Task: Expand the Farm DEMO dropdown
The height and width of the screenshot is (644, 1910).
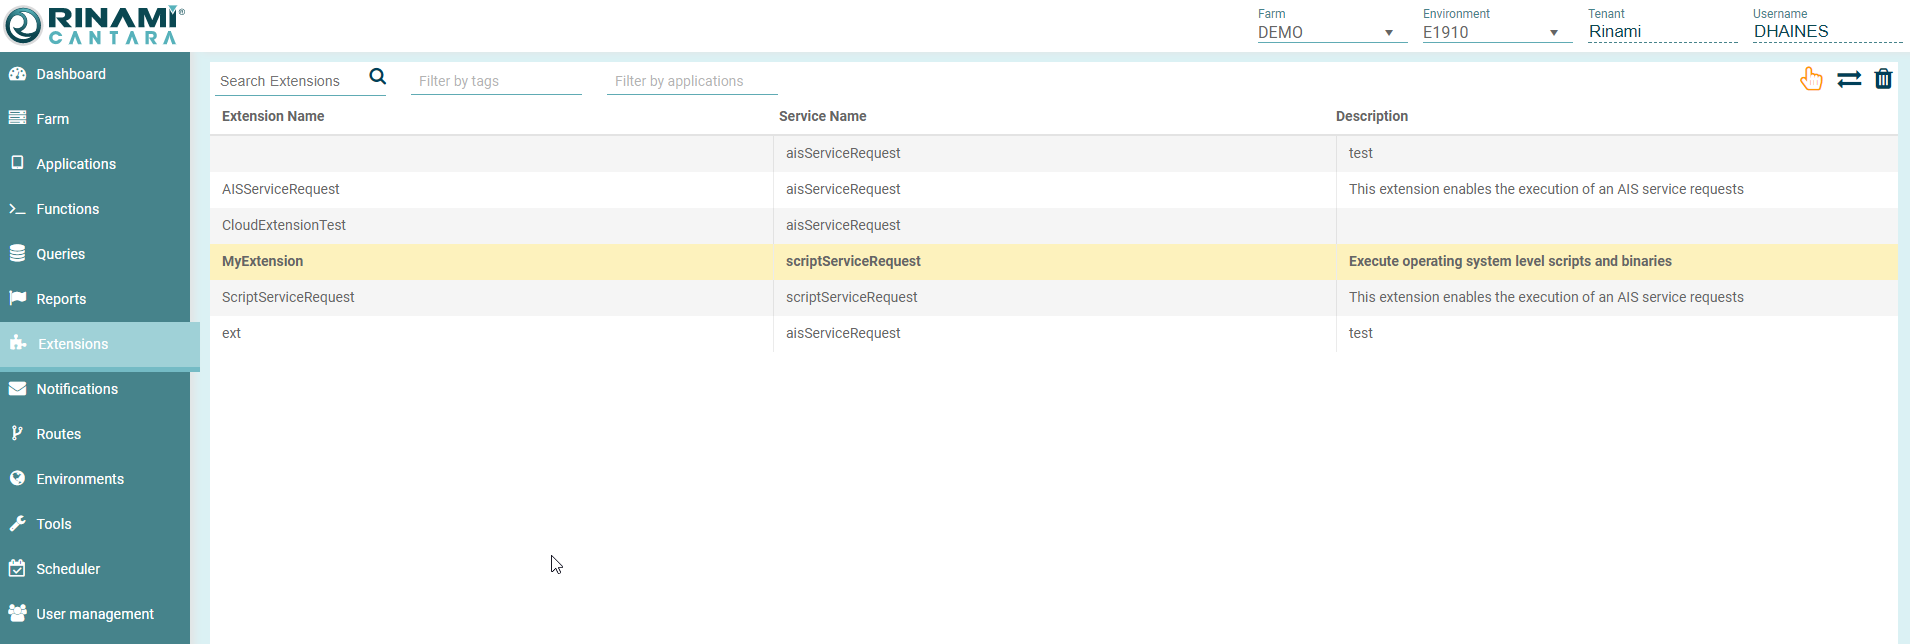Action: coord(1326,32)
